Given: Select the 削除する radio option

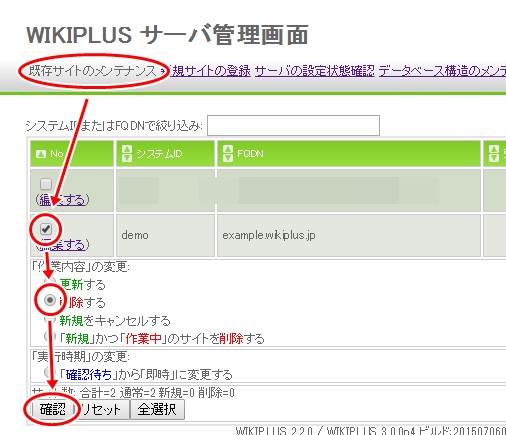Looking at the screenshot, I should (x=50, y=300).
